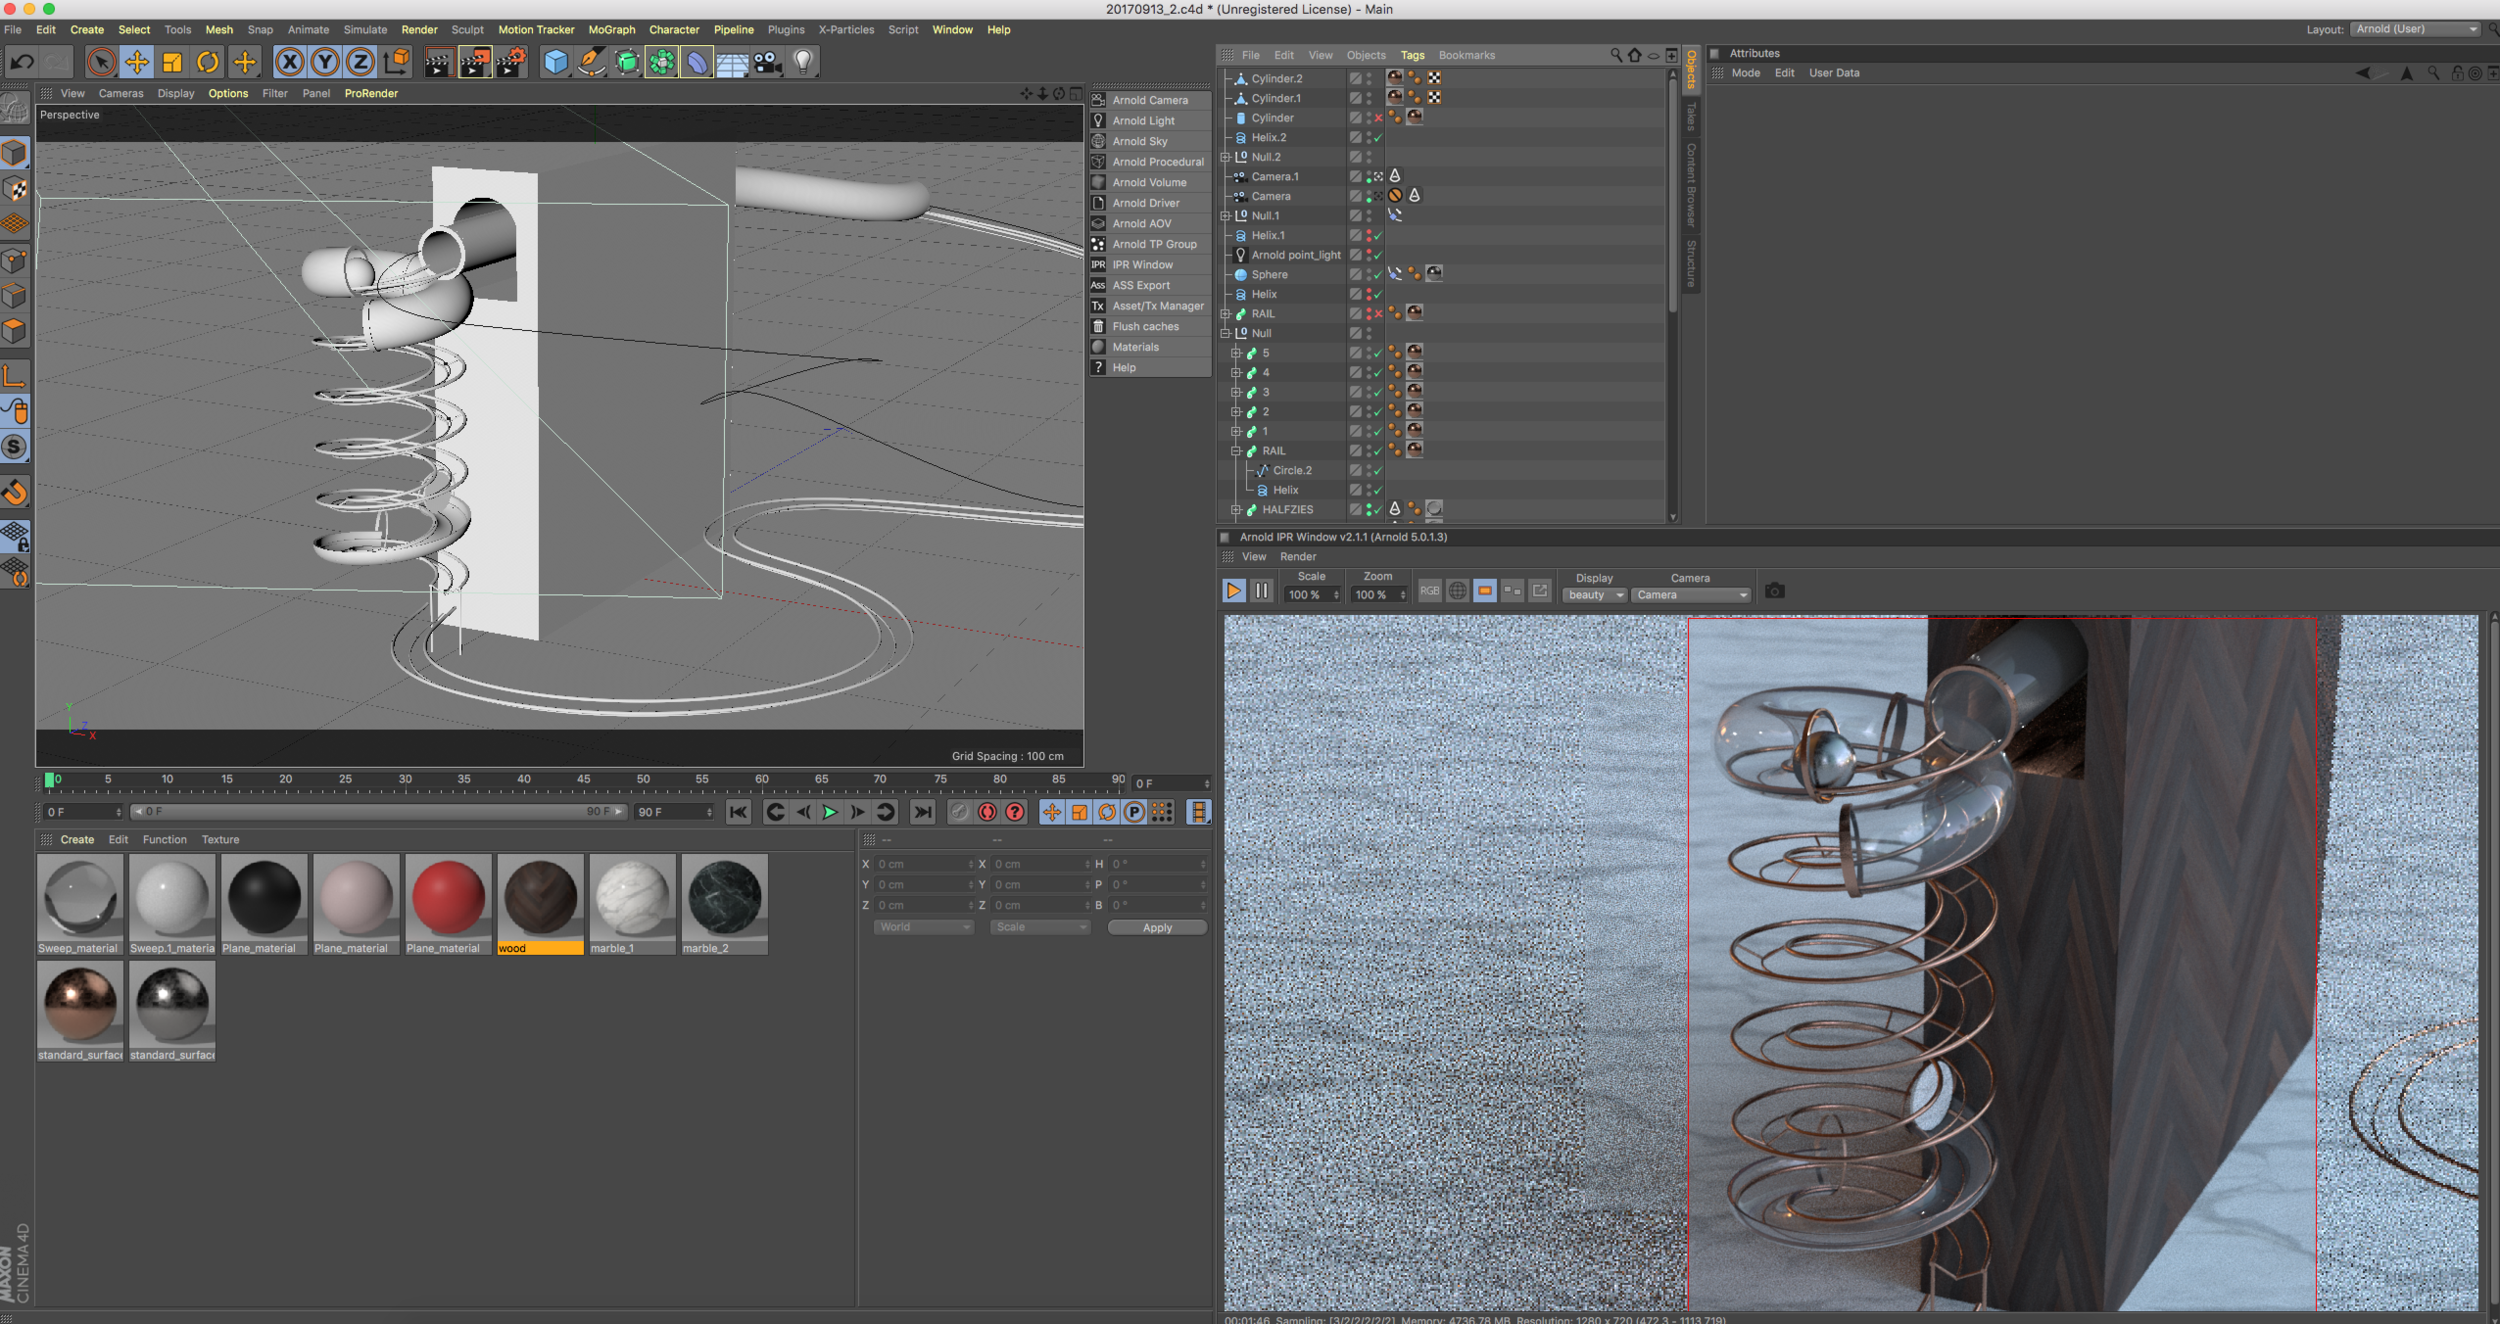Collapse the Null group tree item
This screenshot has height=1324, width=2500.
pyautogui.click(x=1225, y=334)
